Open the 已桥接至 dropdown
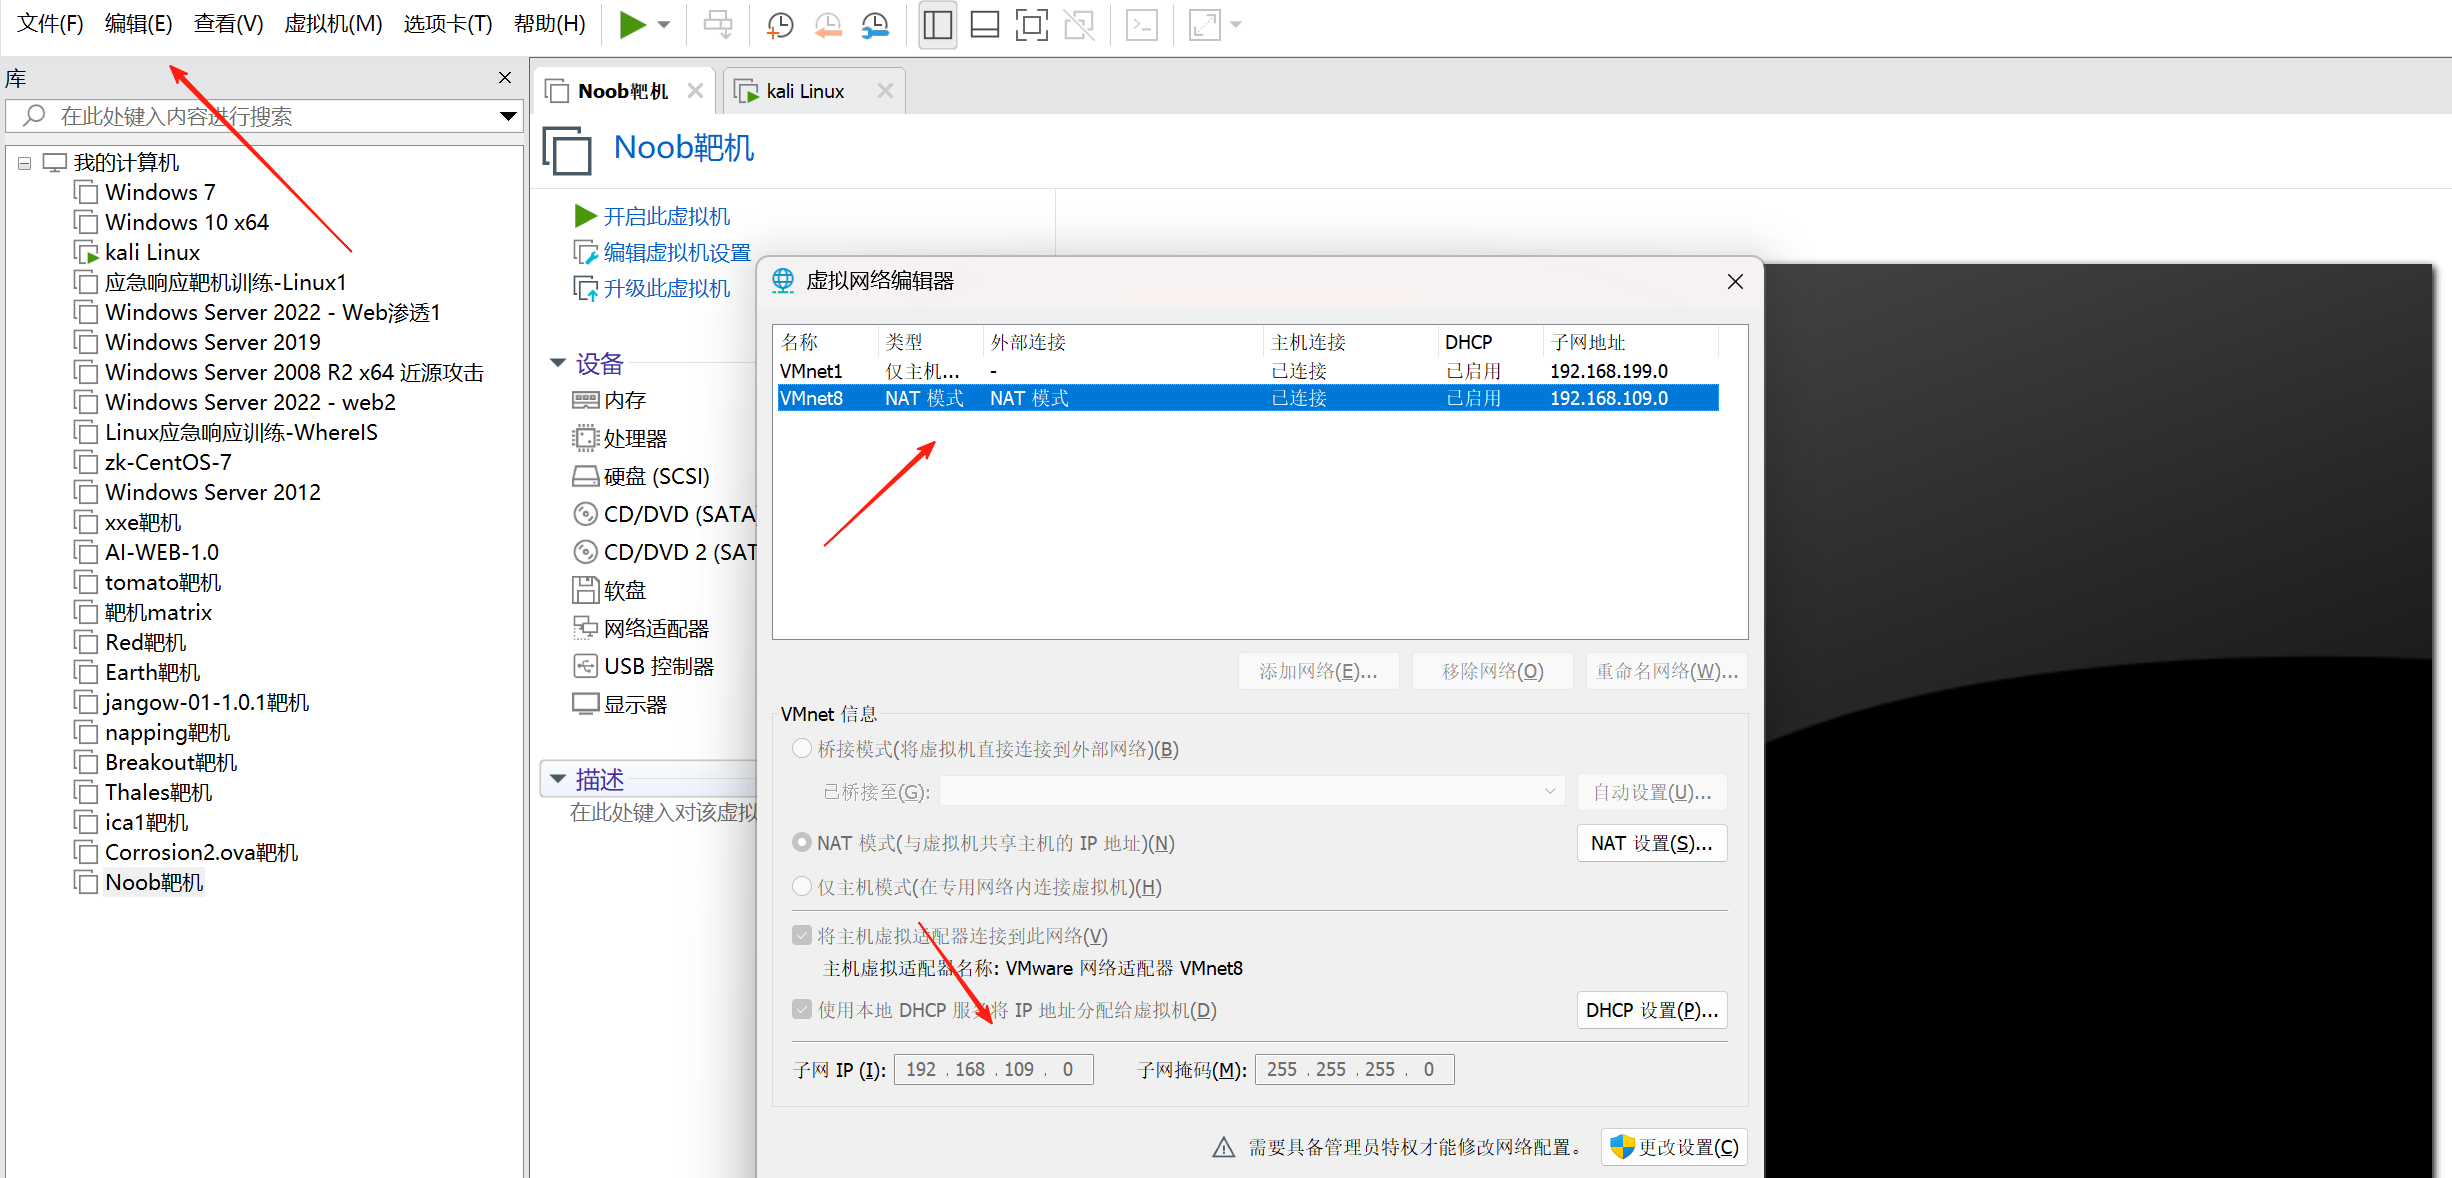This screenshot has height=1178, width=2452. click(1252, 792)
